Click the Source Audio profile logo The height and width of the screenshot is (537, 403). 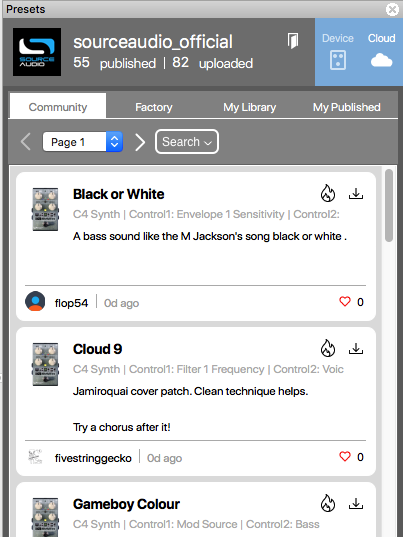pos(37,52)
